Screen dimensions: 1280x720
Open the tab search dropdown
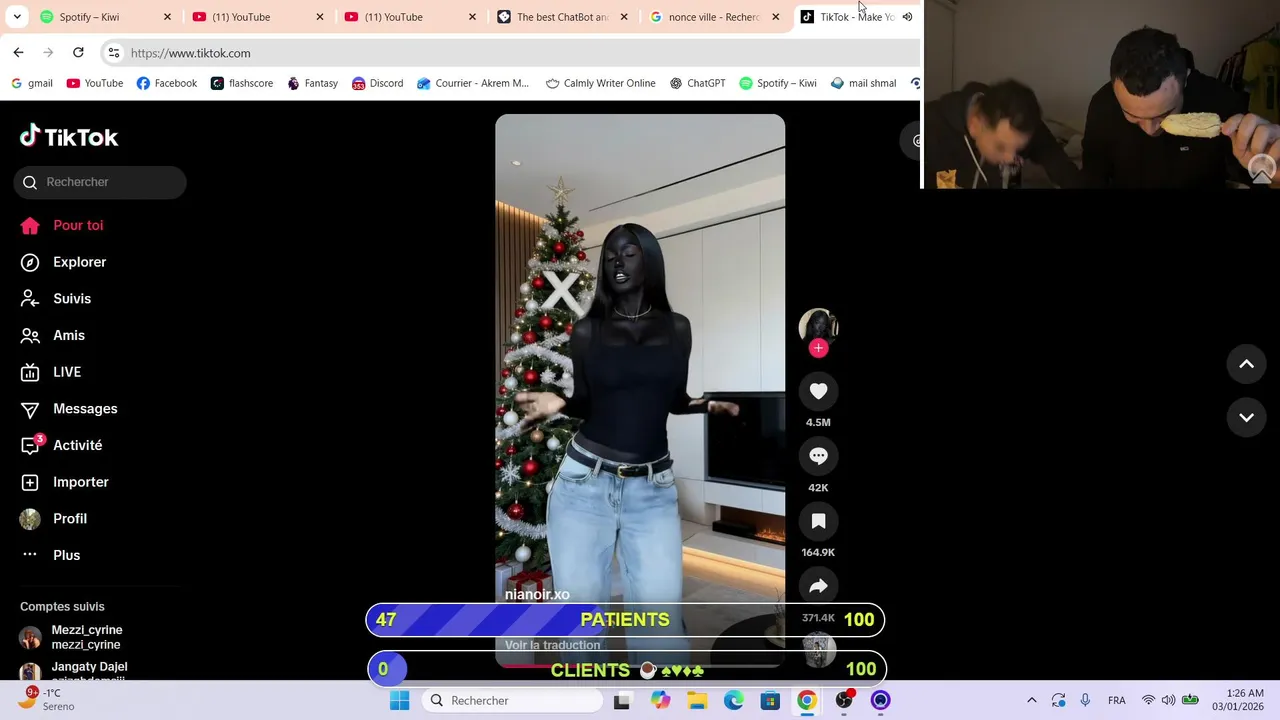[x=17, y=17]
